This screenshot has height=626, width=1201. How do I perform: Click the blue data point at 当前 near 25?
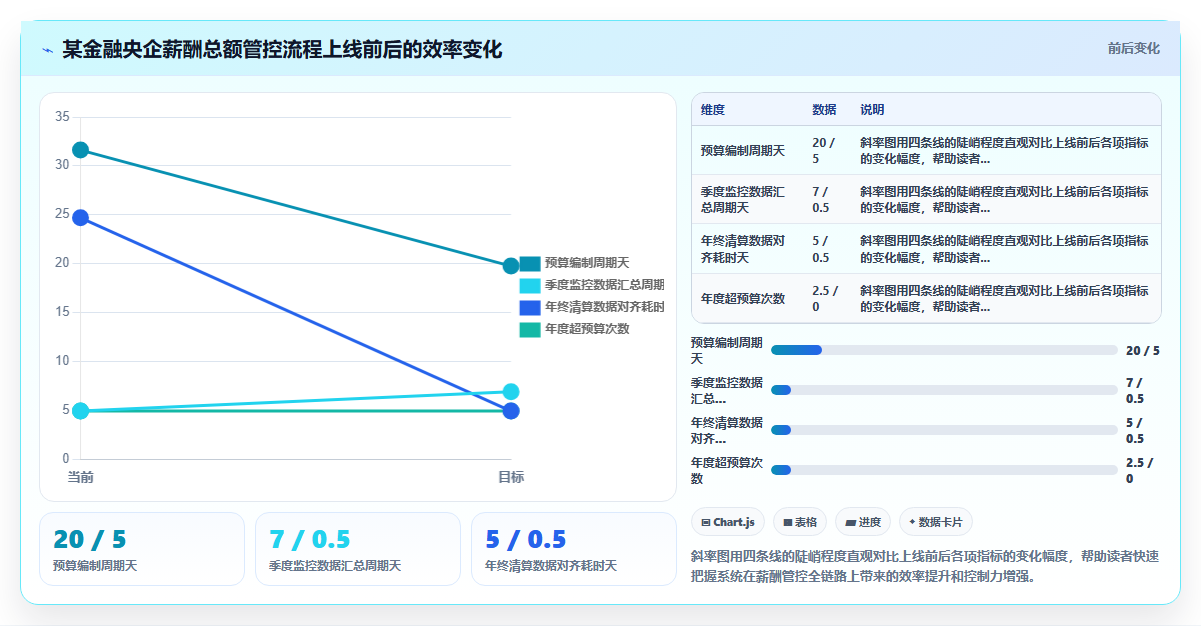click(x=80, y=217)
